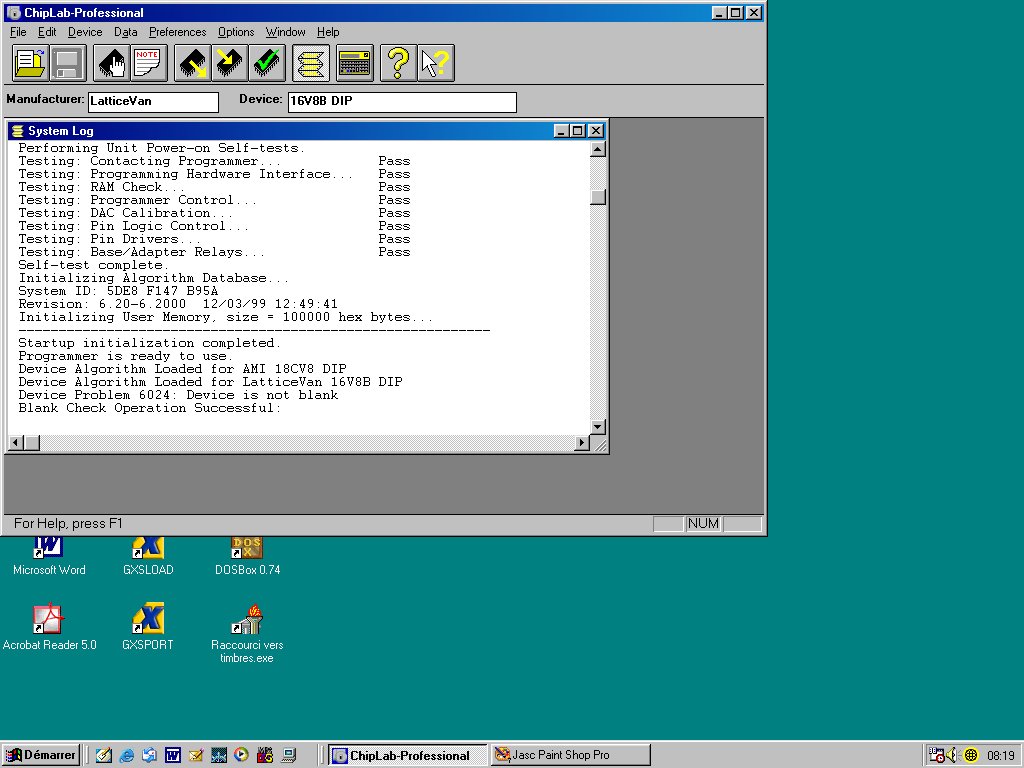
Task: Click the System Log vertical scroll thumb
Action: pos(598,197)
